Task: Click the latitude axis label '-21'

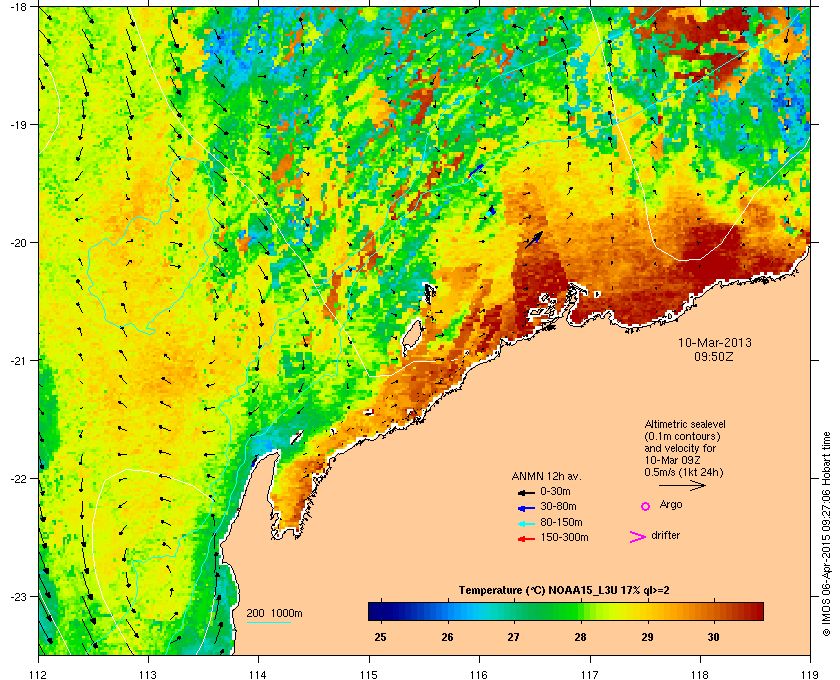Action: [18, 361]
